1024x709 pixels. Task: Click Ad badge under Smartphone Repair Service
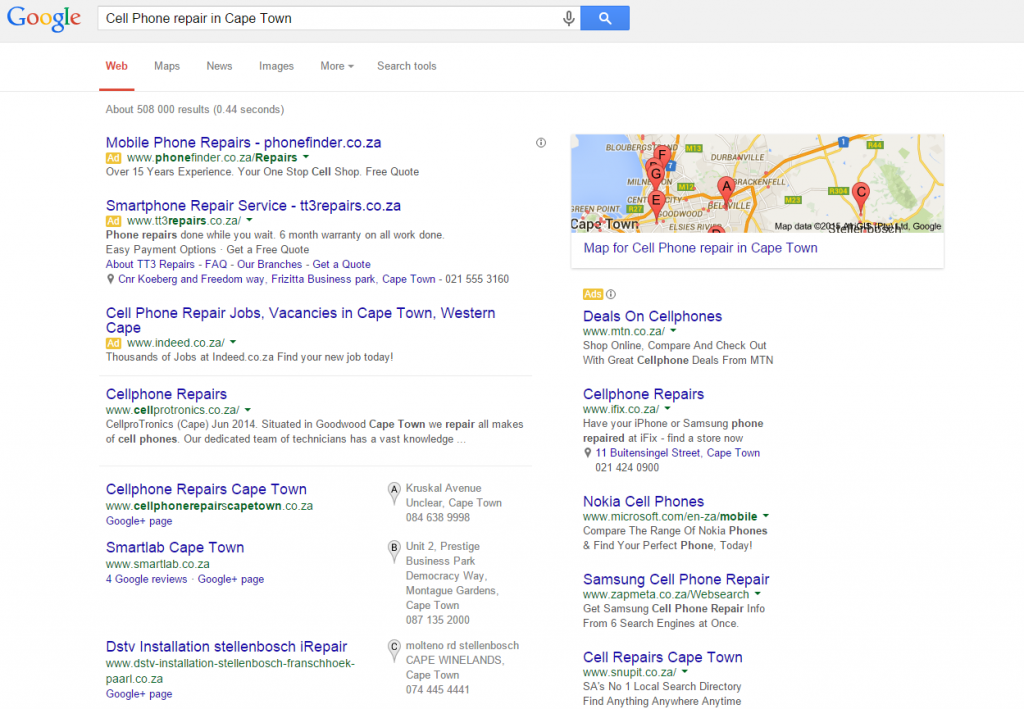click(114, 221)
